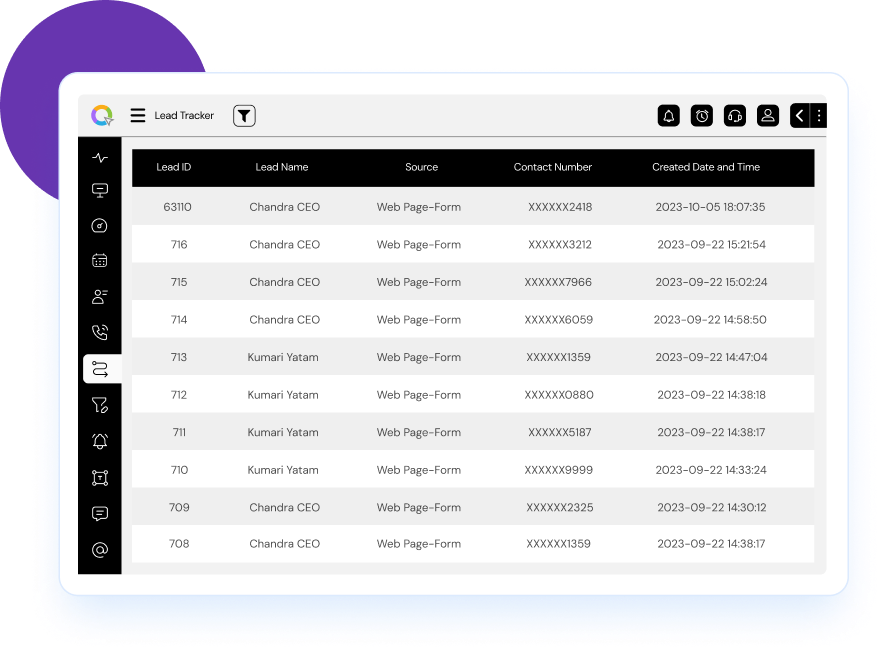Viewport: 884px width, 655px height.
Task: Click the colorful app logo
Action: [102, 115]
